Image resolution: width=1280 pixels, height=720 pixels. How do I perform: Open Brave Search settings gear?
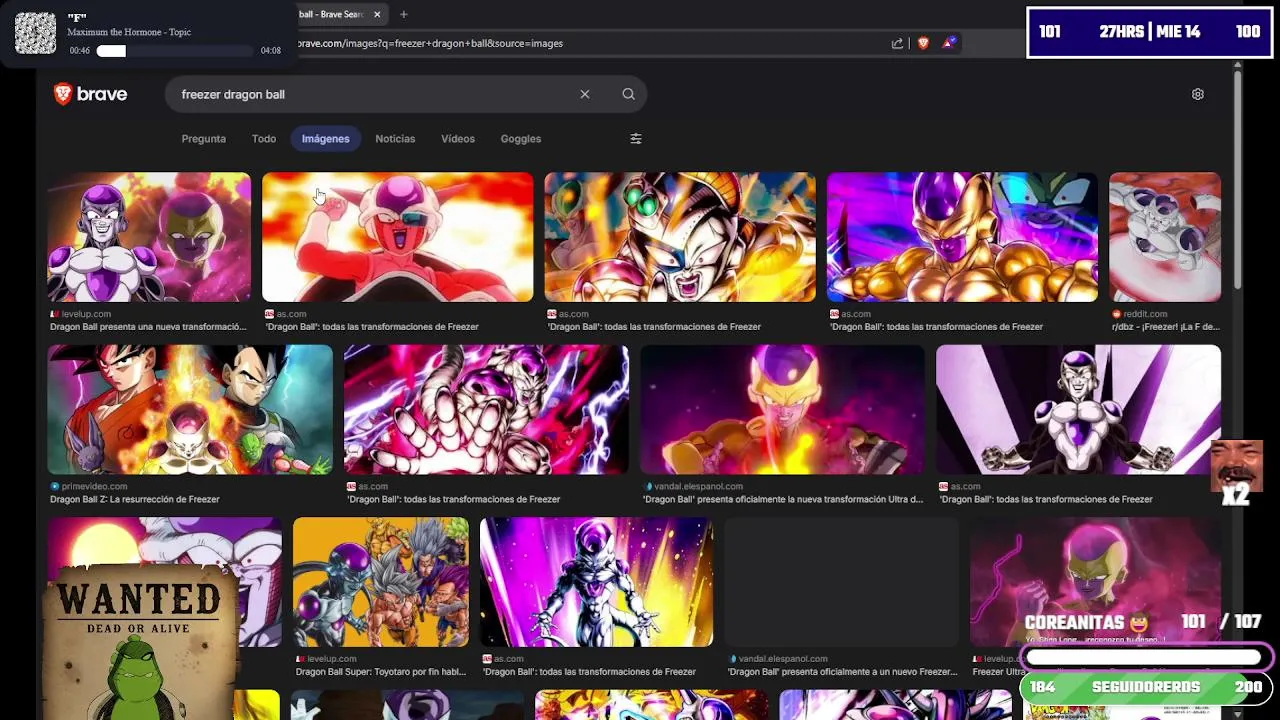[1198, 94]
